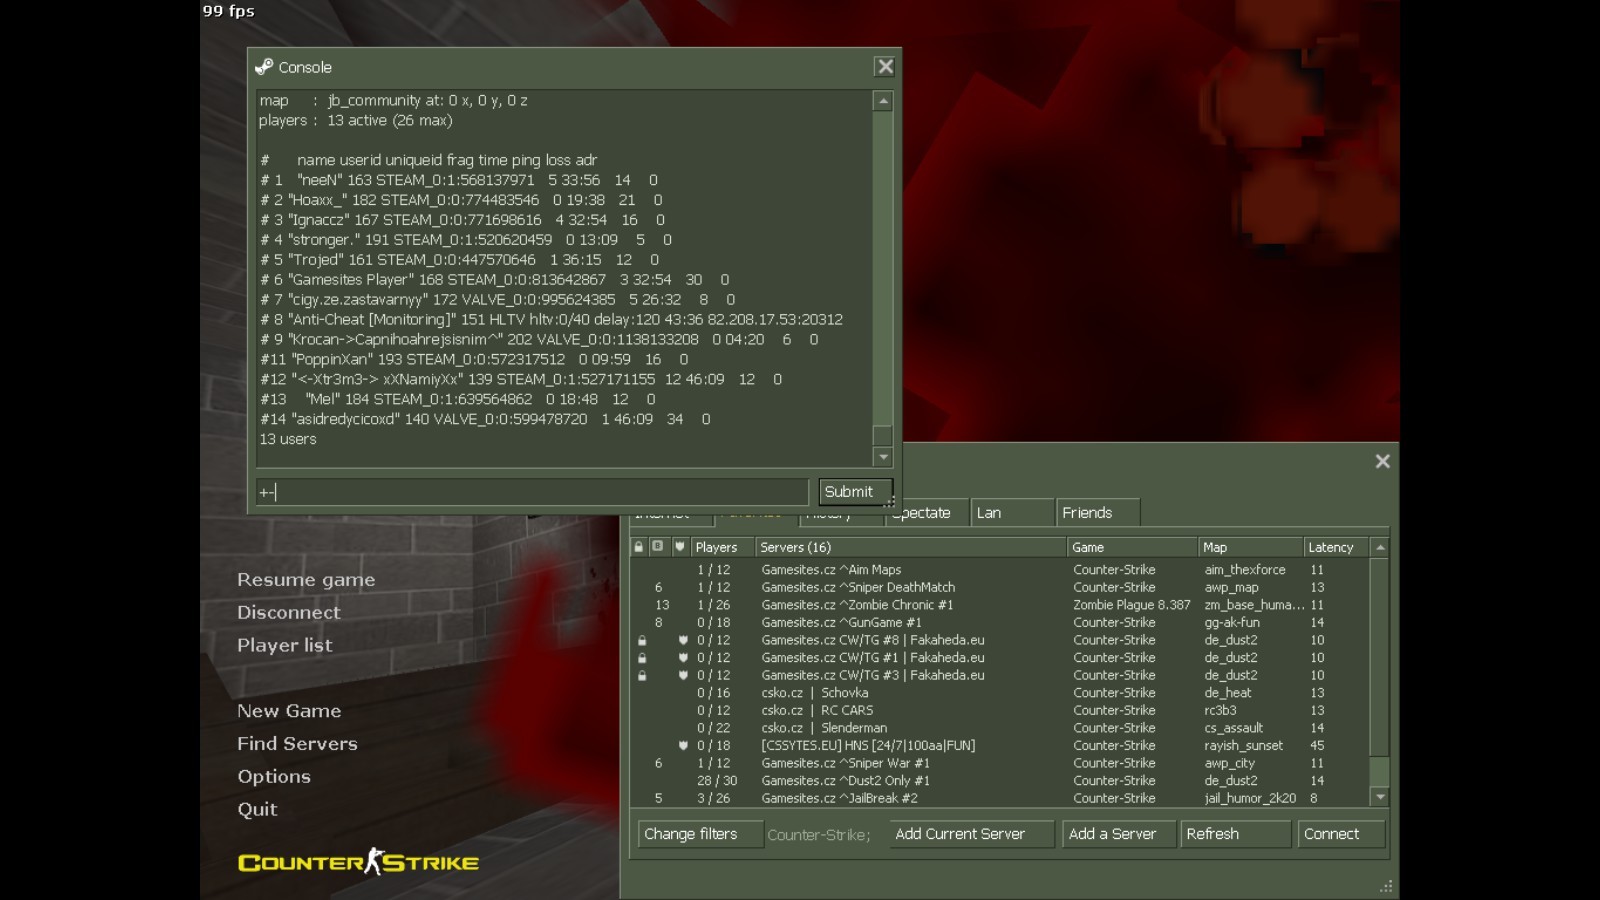Click server browser resize grip
Viewport: 1600px width, 900px height.
coord(1386,887)
